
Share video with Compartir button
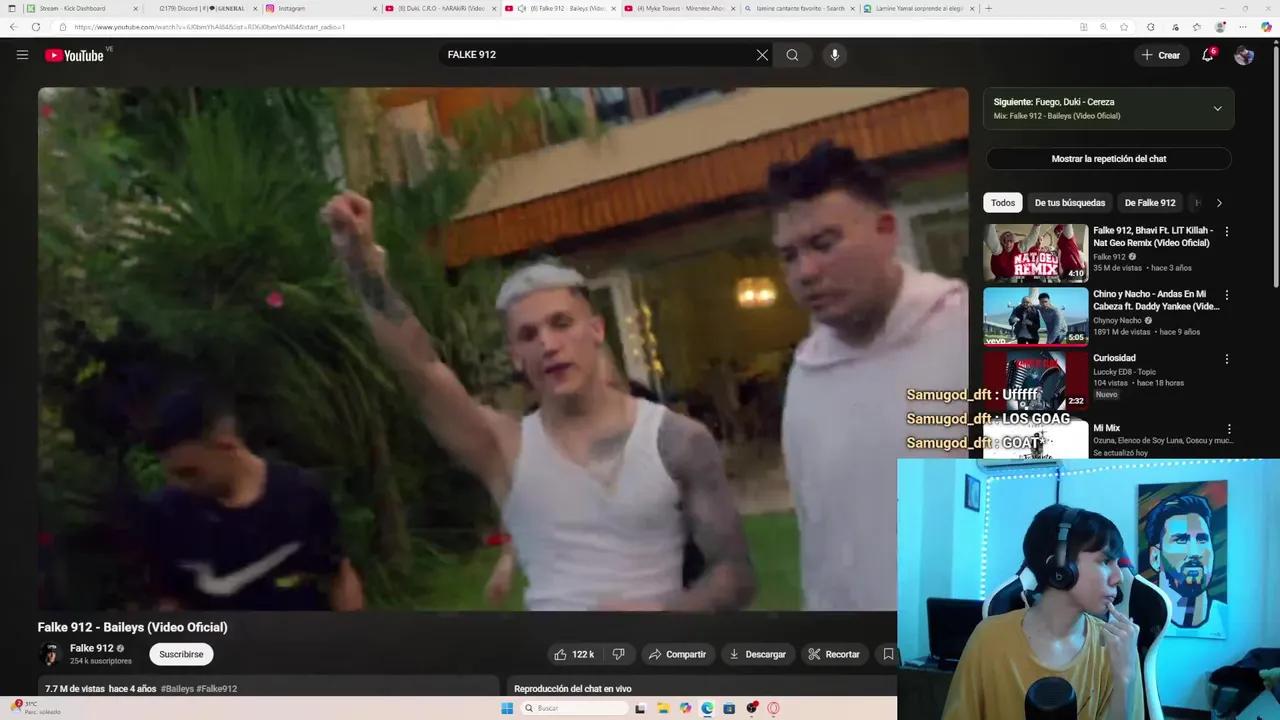pyautogui.click(x=677, y=654)
